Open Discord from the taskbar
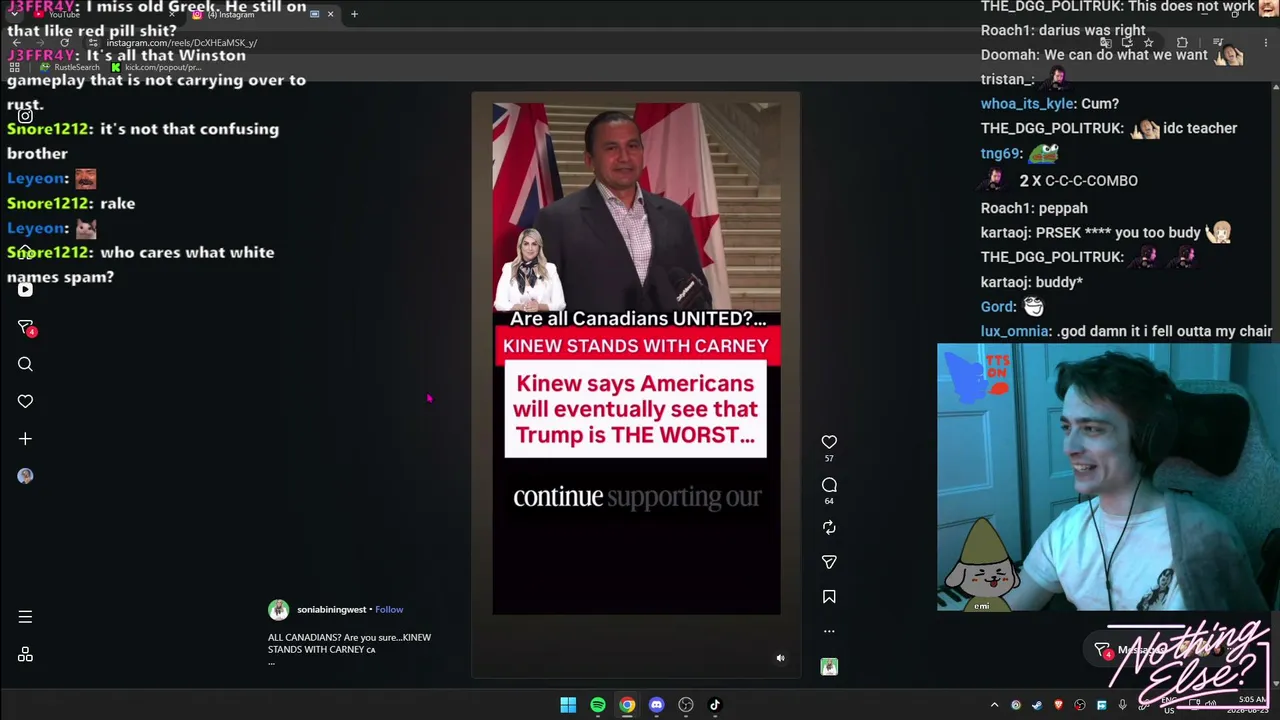The image size is (1280, 720). (x=656, y=705)
